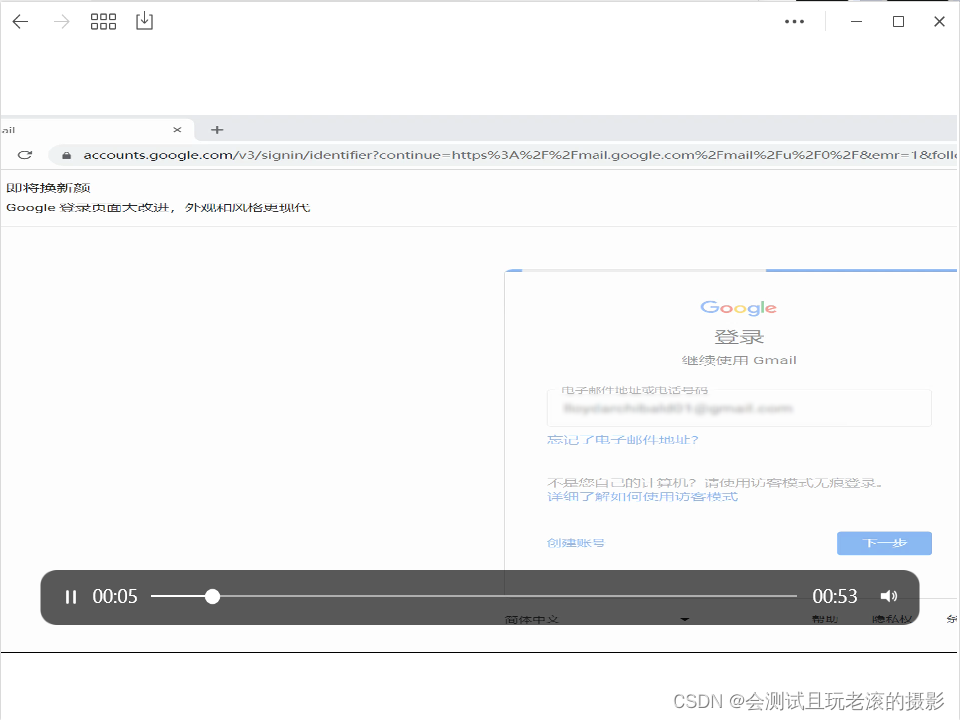Click the download/save icon
This screenshot has width=960, height=720.
pos(144,21)
